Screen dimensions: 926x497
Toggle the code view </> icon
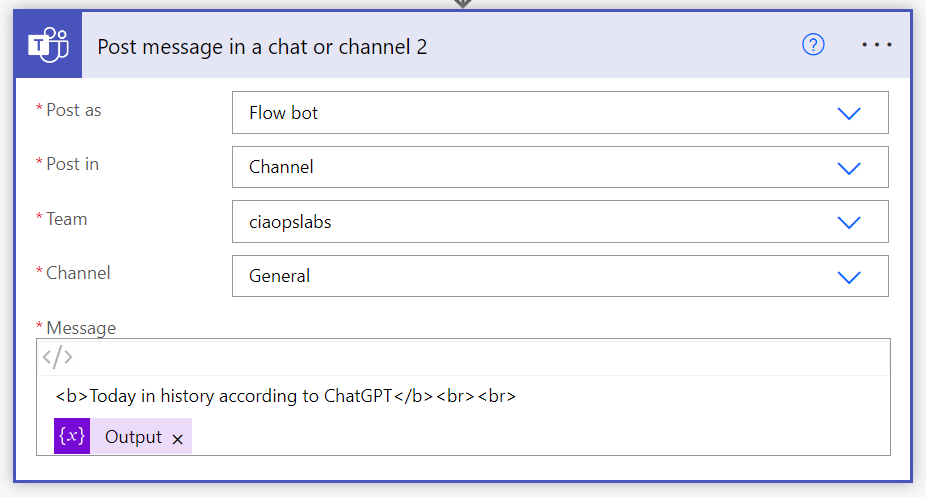[x=57, y=357]
